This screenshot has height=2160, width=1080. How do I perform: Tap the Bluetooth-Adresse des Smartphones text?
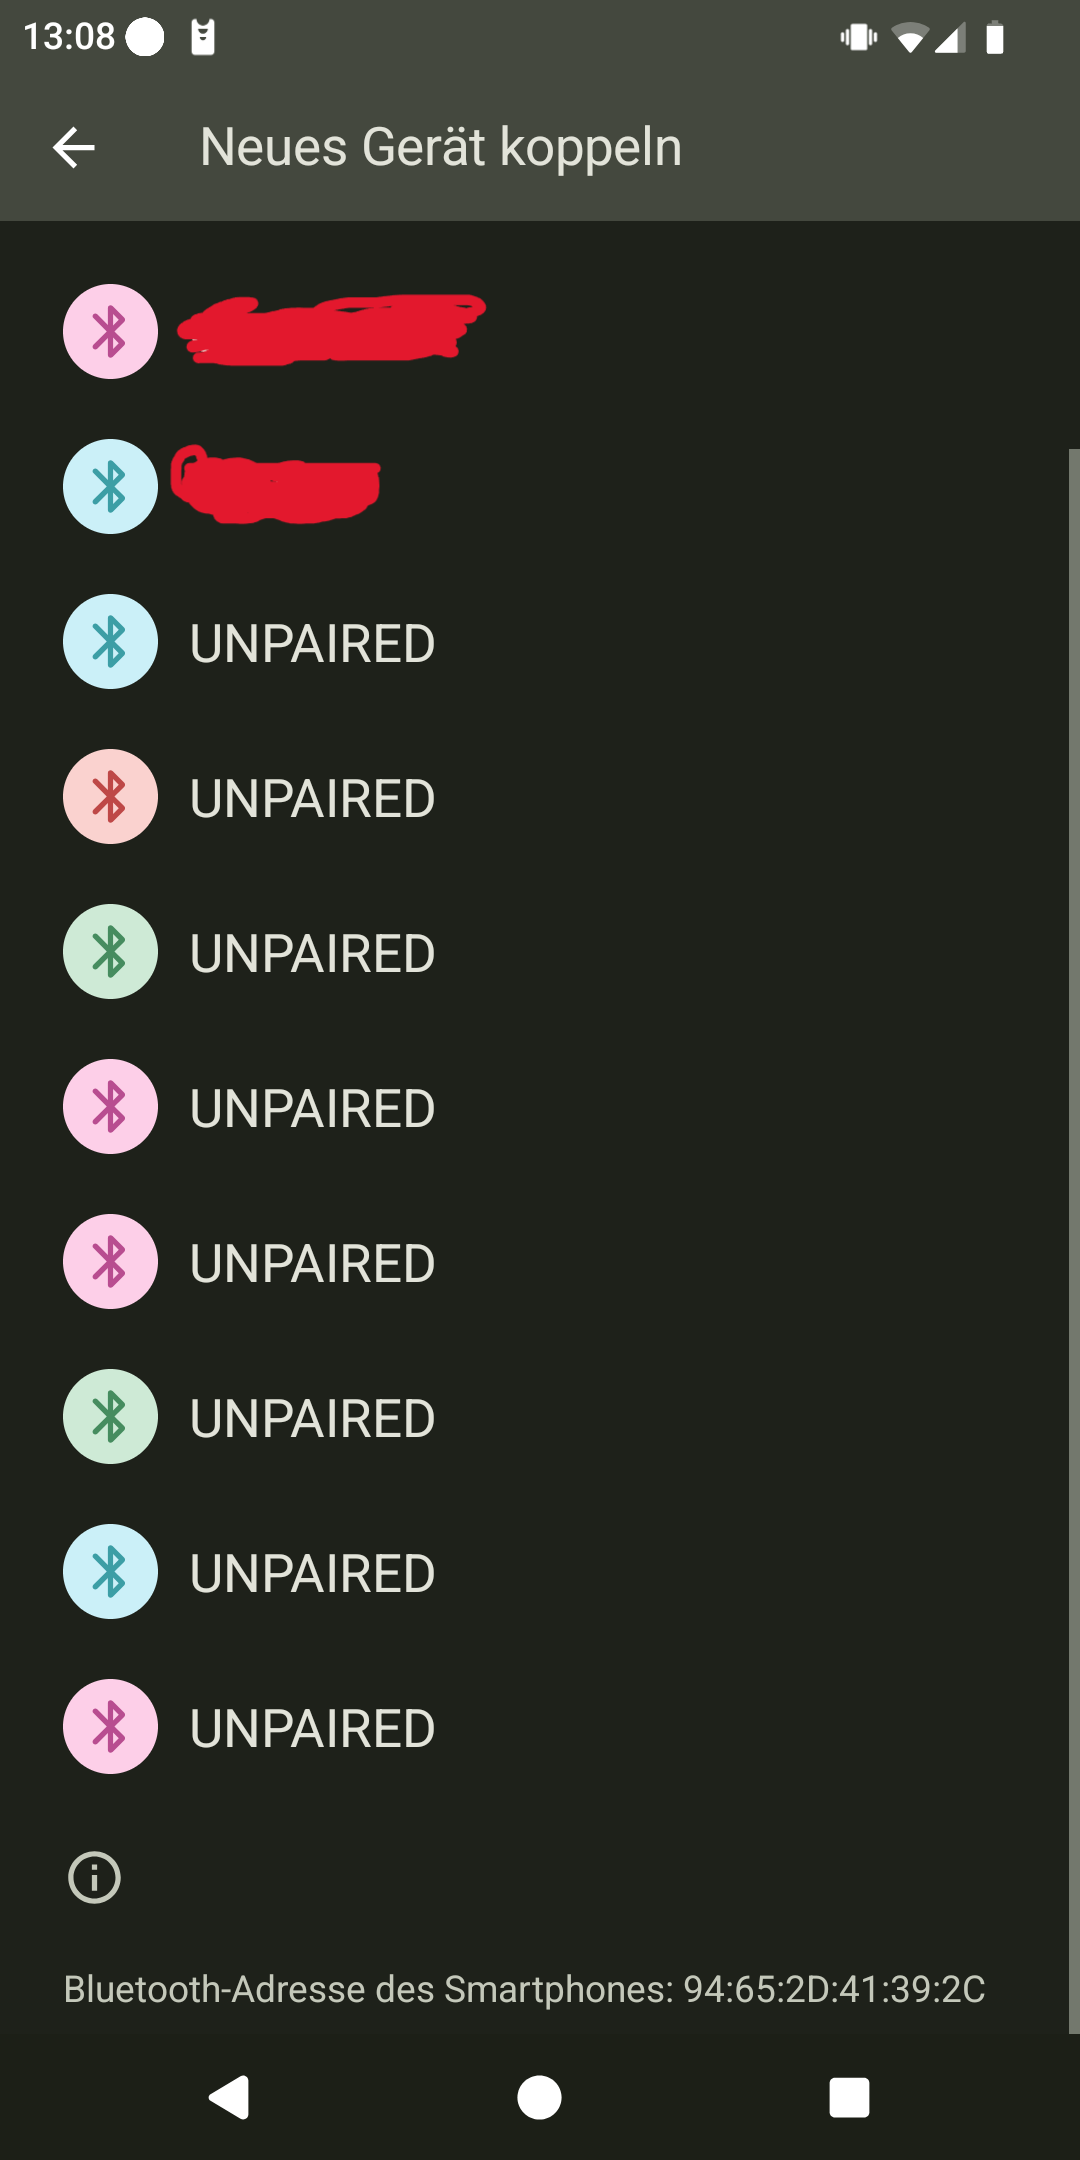pos(524,1989)
